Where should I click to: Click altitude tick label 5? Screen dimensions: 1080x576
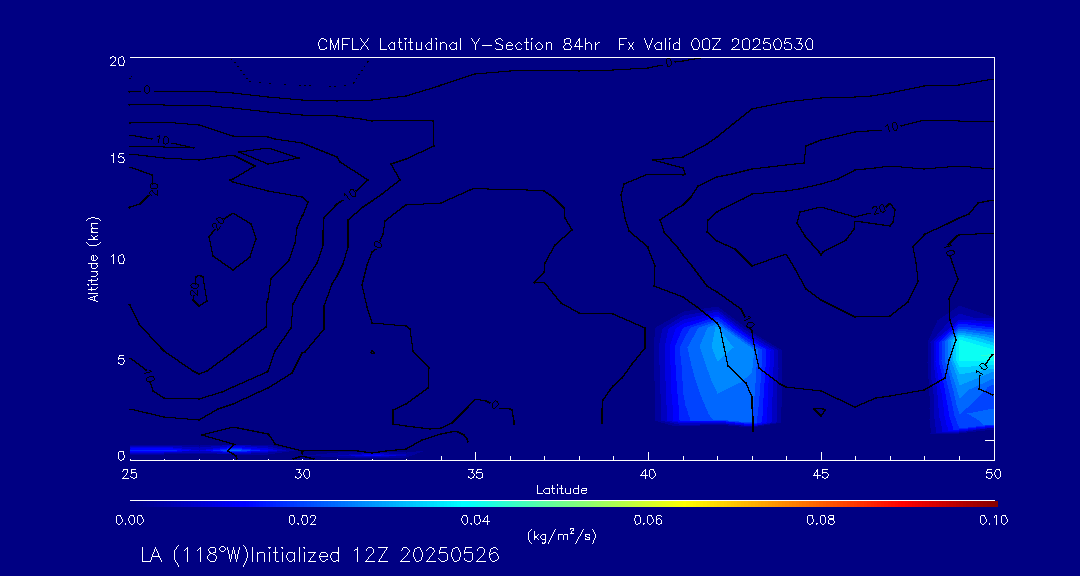121,360
